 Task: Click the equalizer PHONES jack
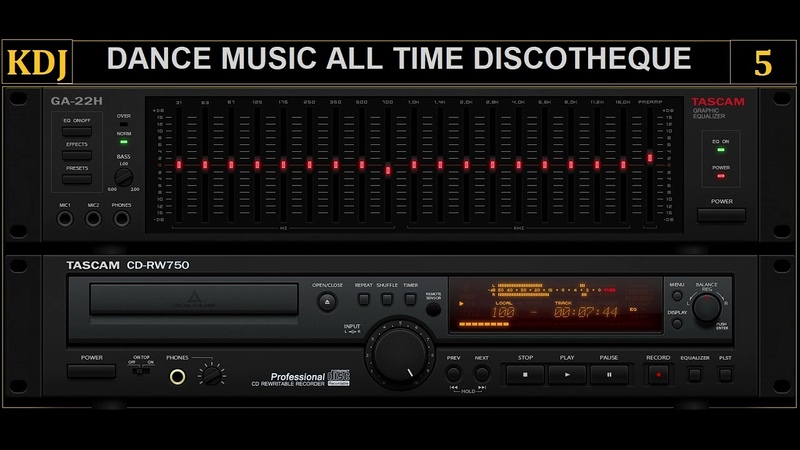coord(121,219)
